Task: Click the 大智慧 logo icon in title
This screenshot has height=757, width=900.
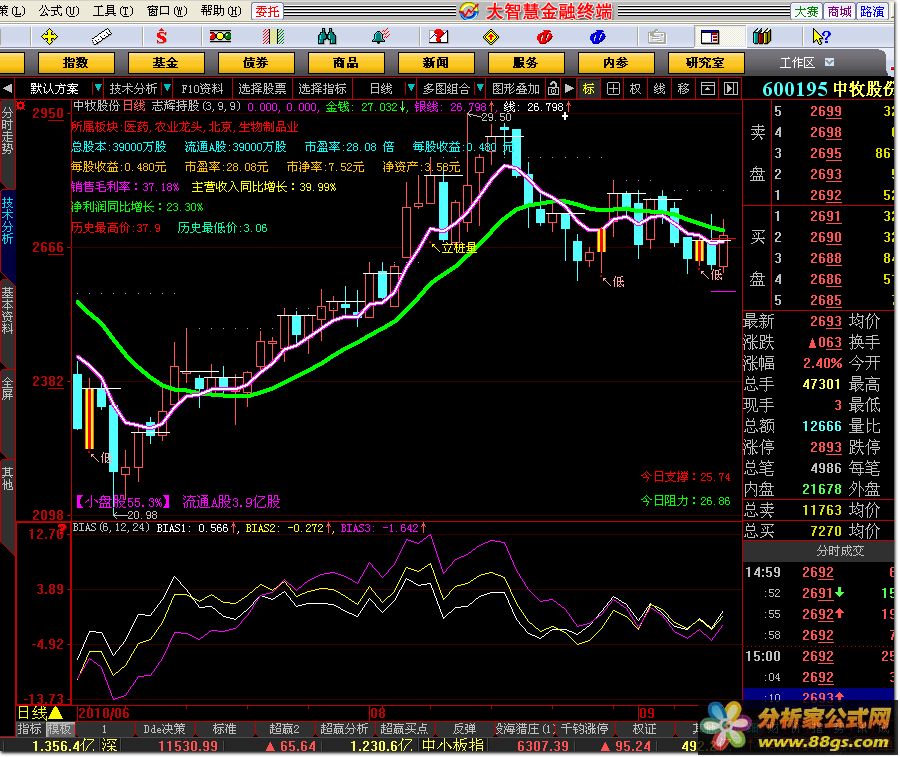Action: pyautogui.click(x=468, y=10)
